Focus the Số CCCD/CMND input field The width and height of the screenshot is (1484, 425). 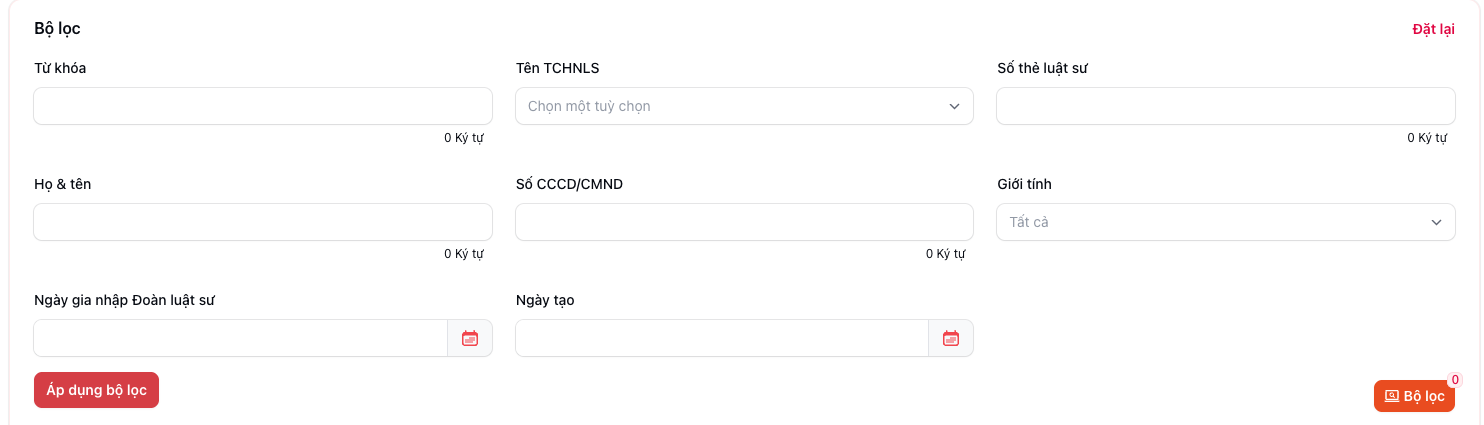(x=744, y=222)
